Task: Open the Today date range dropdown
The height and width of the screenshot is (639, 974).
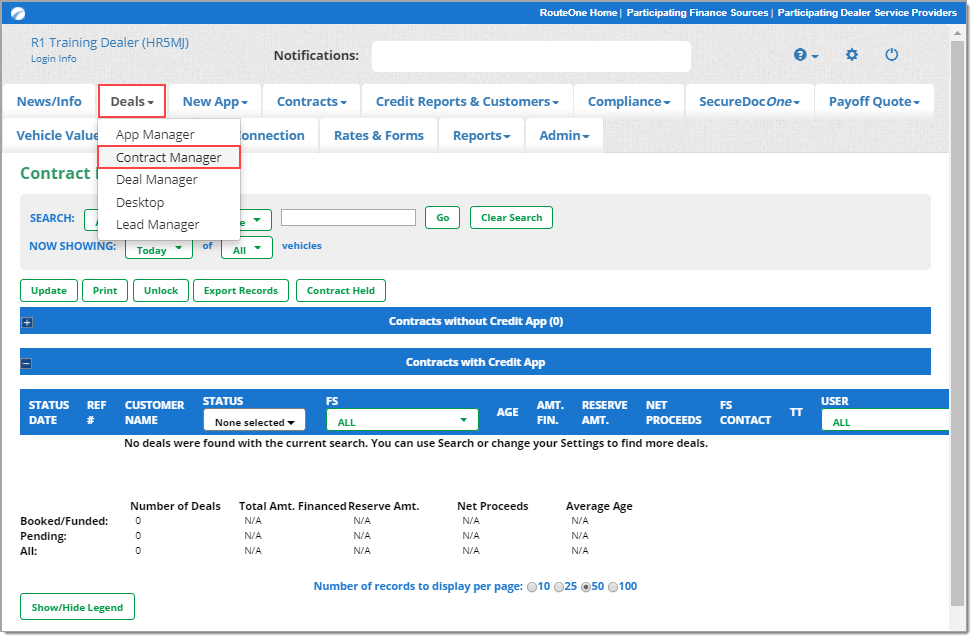Action: 159,250
